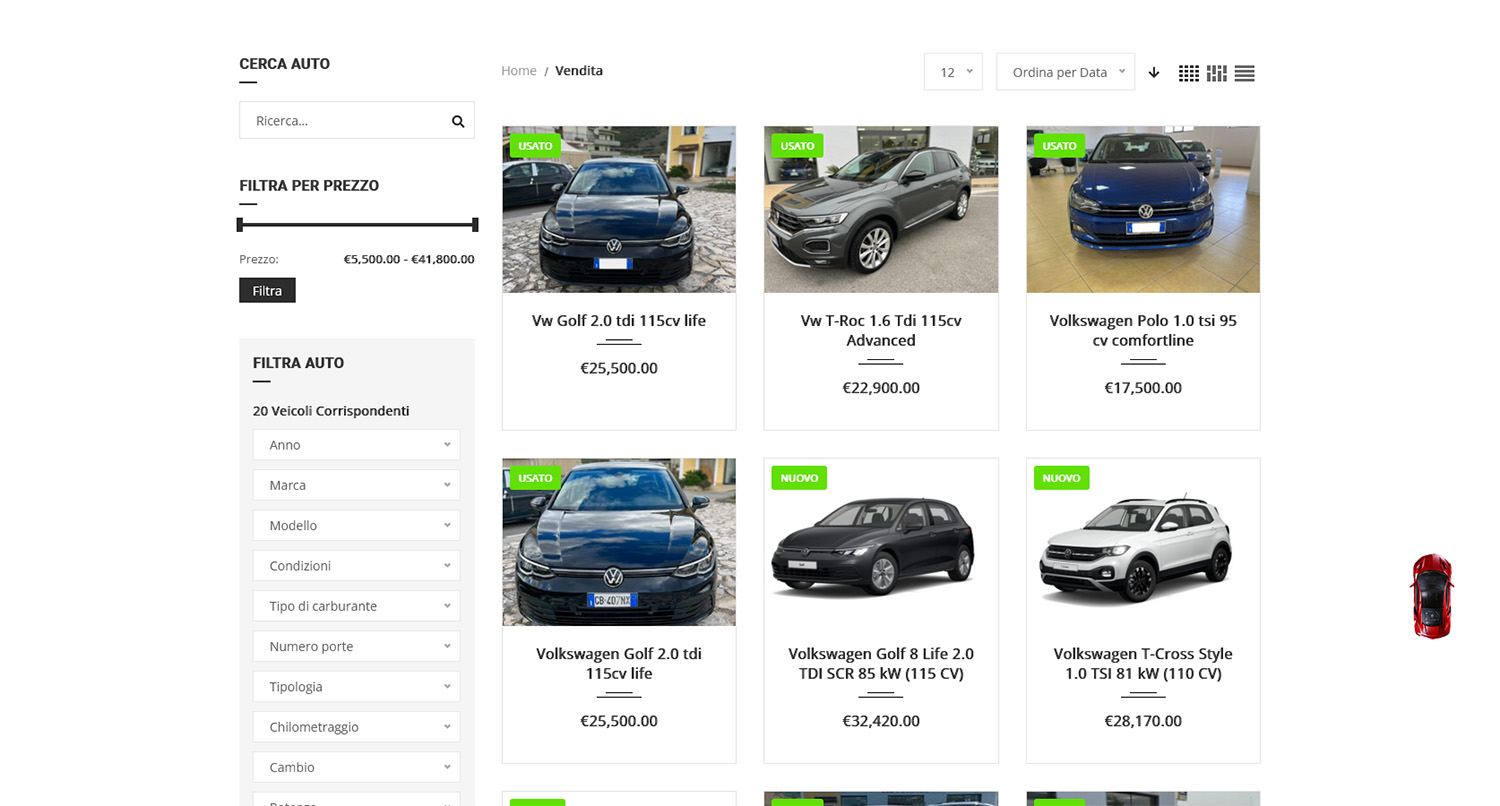Switch to the uniform grid view
The image size is (1500, 806).
(1189, 73)
